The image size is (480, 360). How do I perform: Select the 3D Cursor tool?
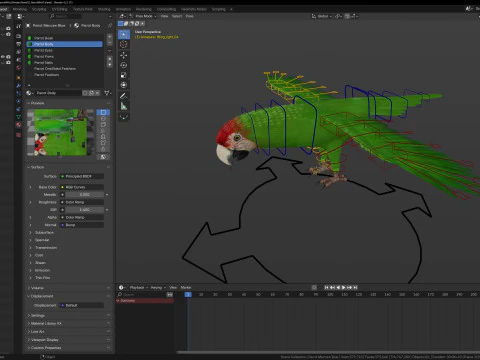click(124, 44)
